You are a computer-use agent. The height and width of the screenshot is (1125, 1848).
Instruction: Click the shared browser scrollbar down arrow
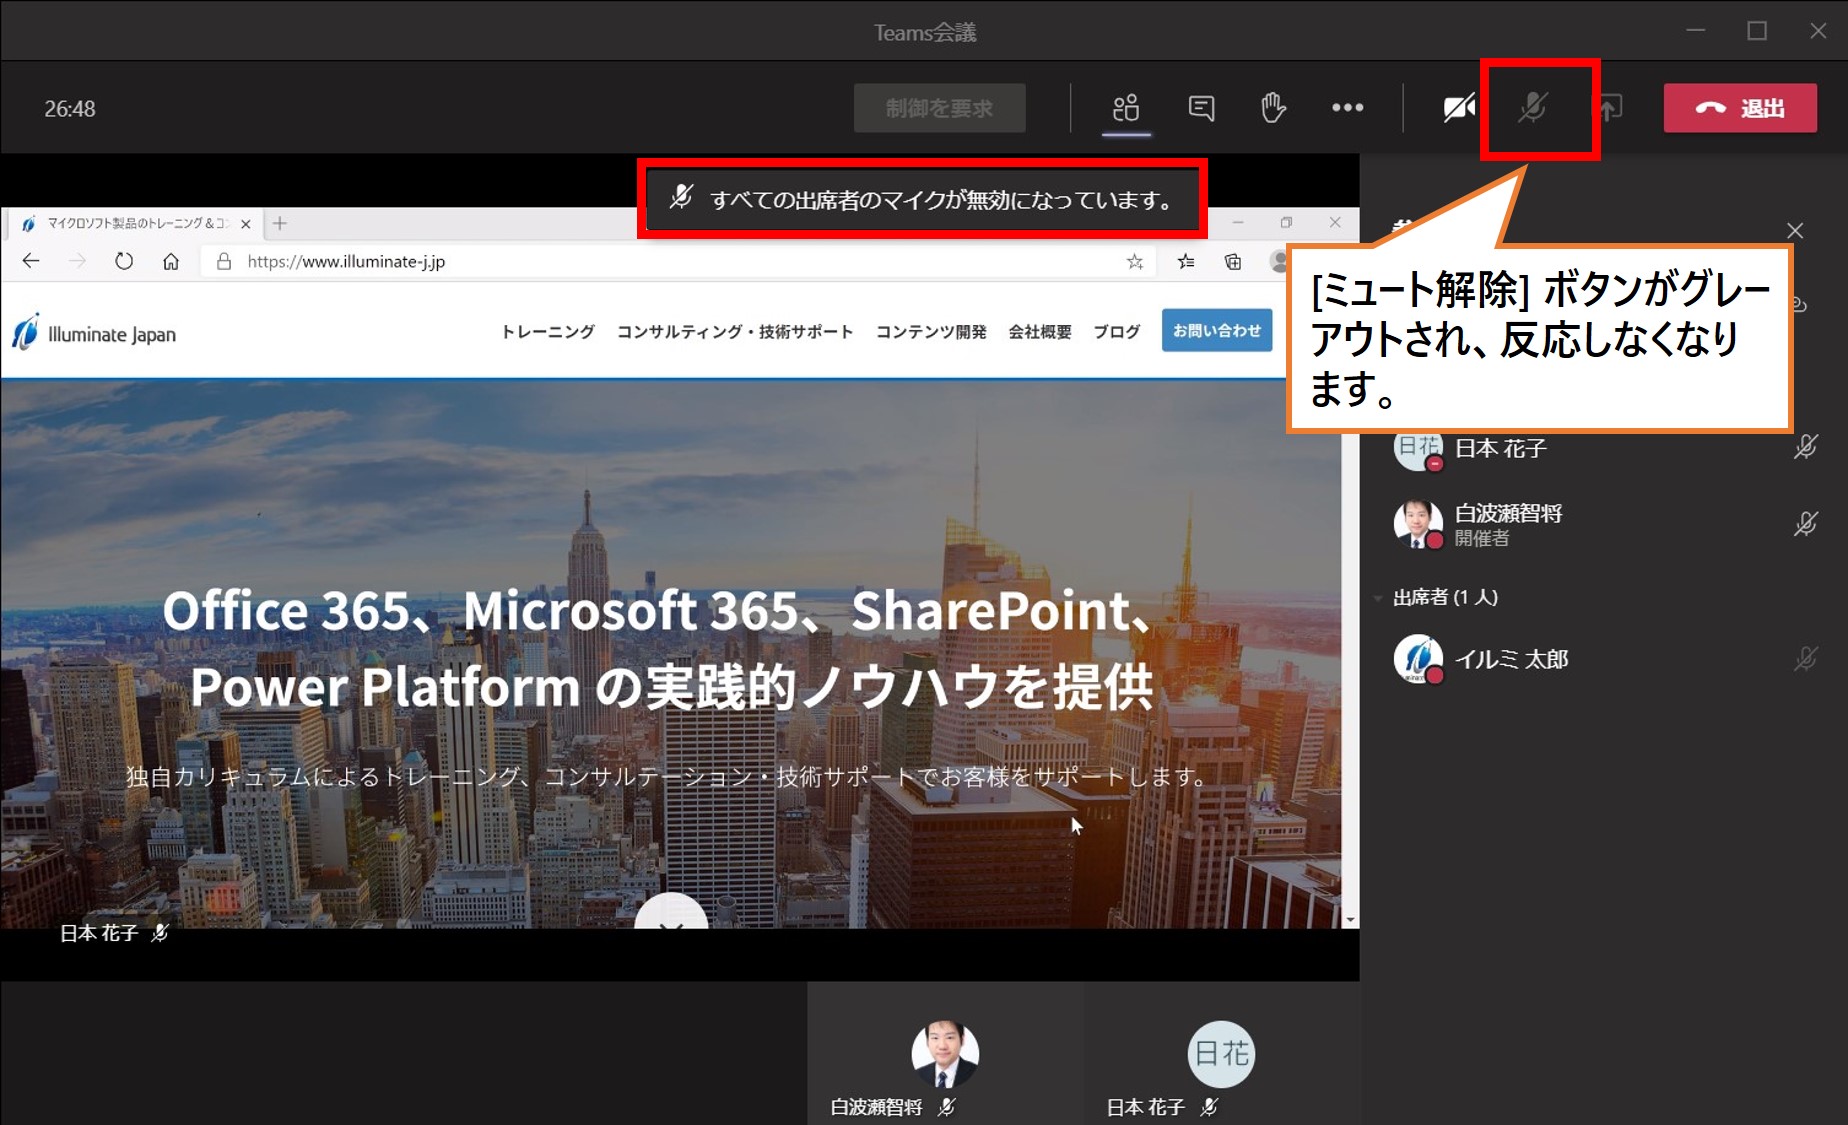pos(1351,920)
